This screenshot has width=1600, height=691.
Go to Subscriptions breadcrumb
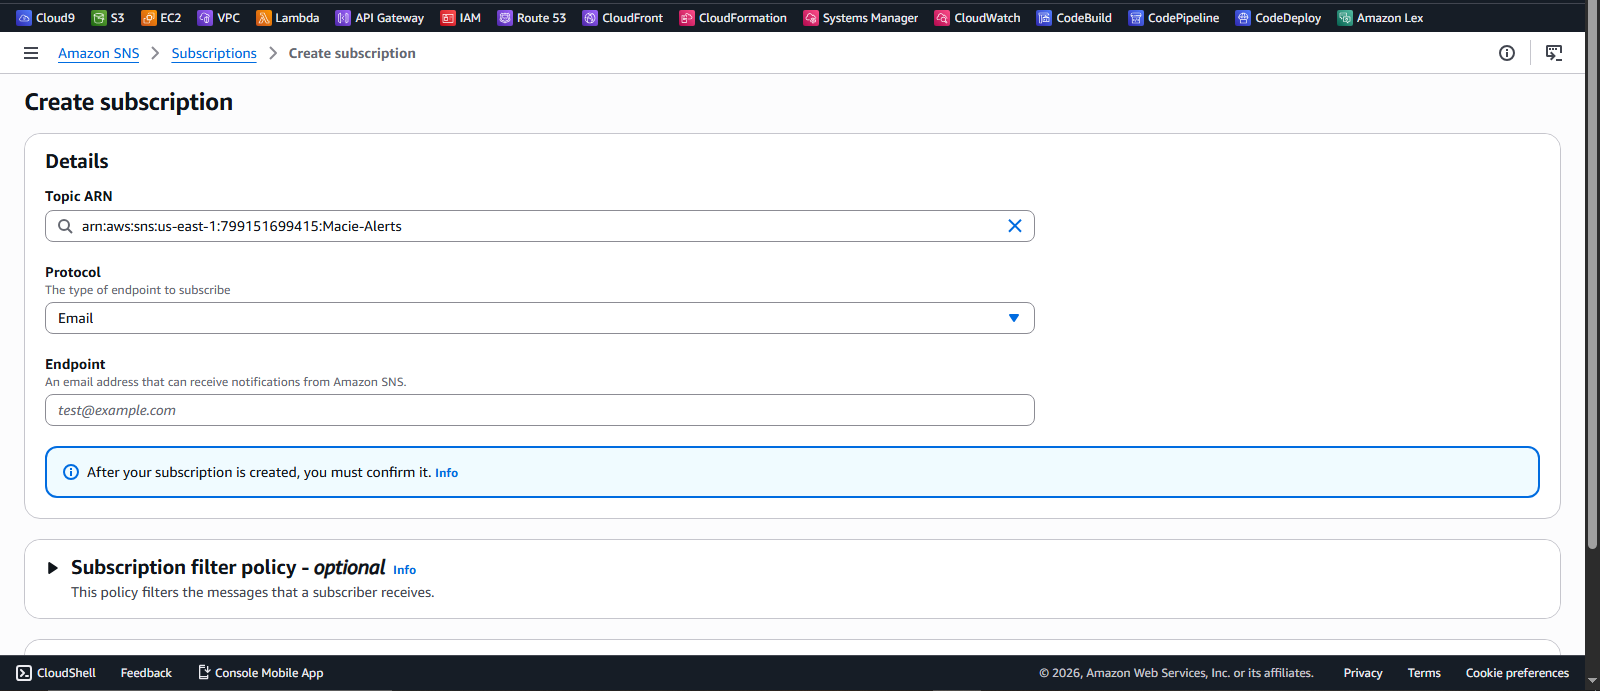(x=214, y=53)
